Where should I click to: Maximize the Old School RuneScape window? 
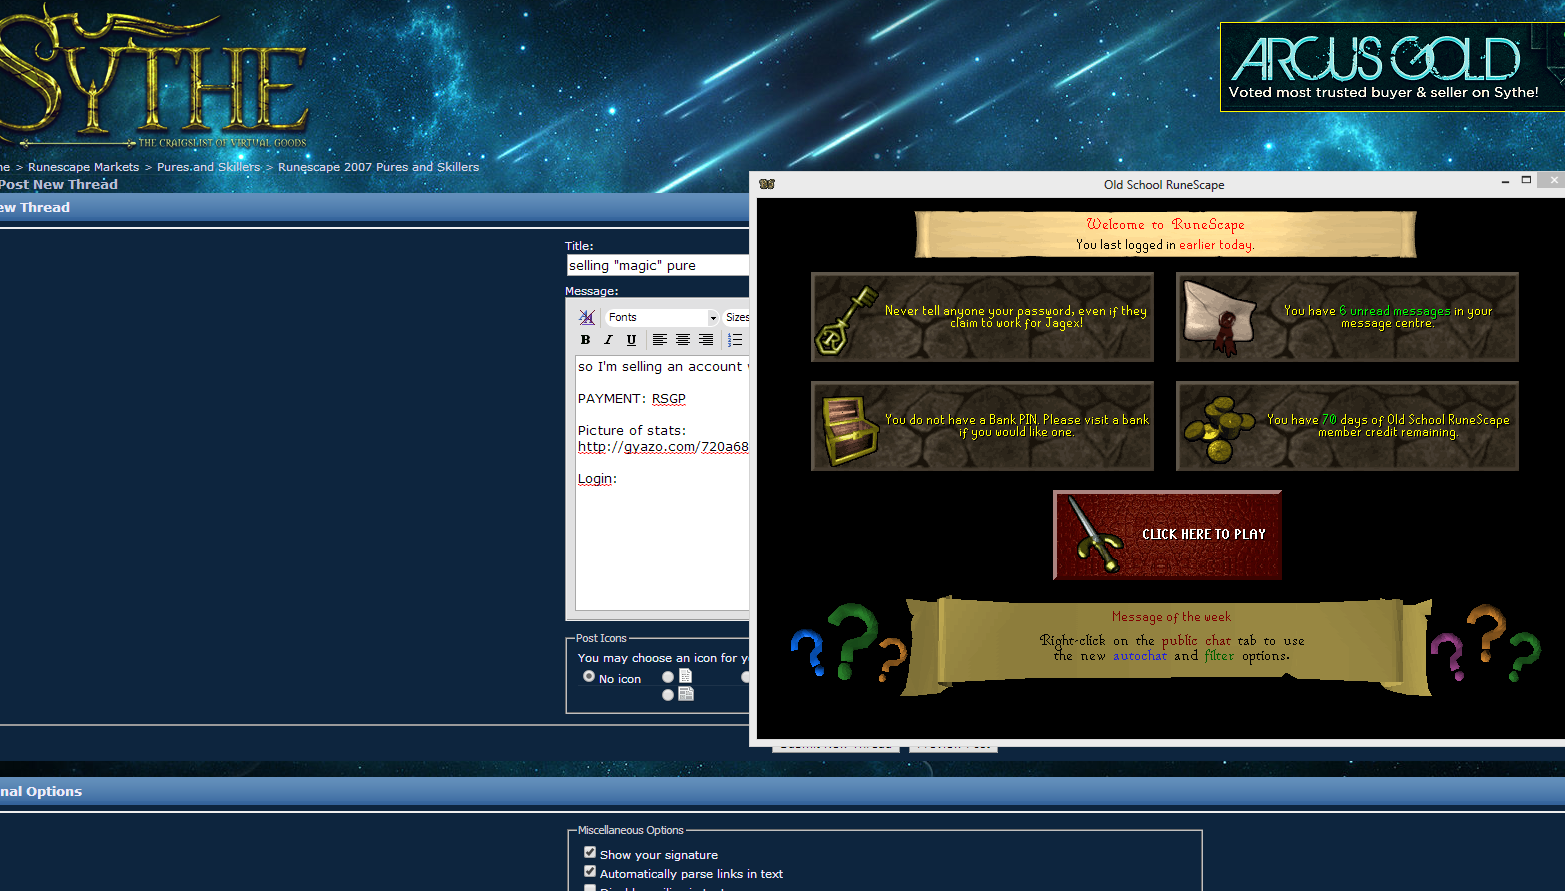tap(1526, 181)
